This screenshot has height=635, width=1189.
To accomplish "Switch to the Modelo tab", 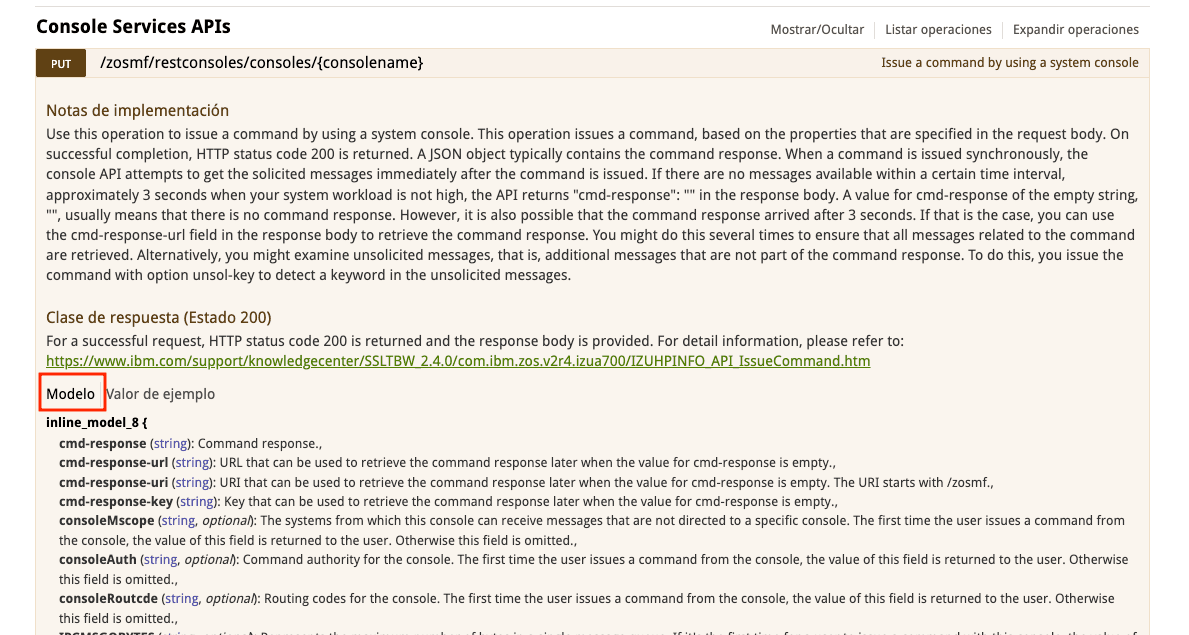I will point(71,394).
